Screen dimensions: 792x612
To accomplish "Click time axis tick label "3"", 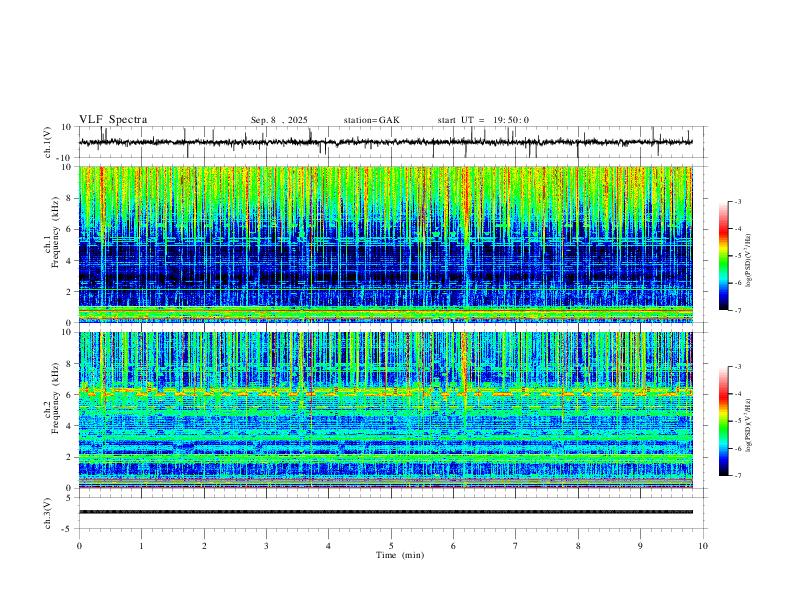I will [x=266, y=546].
